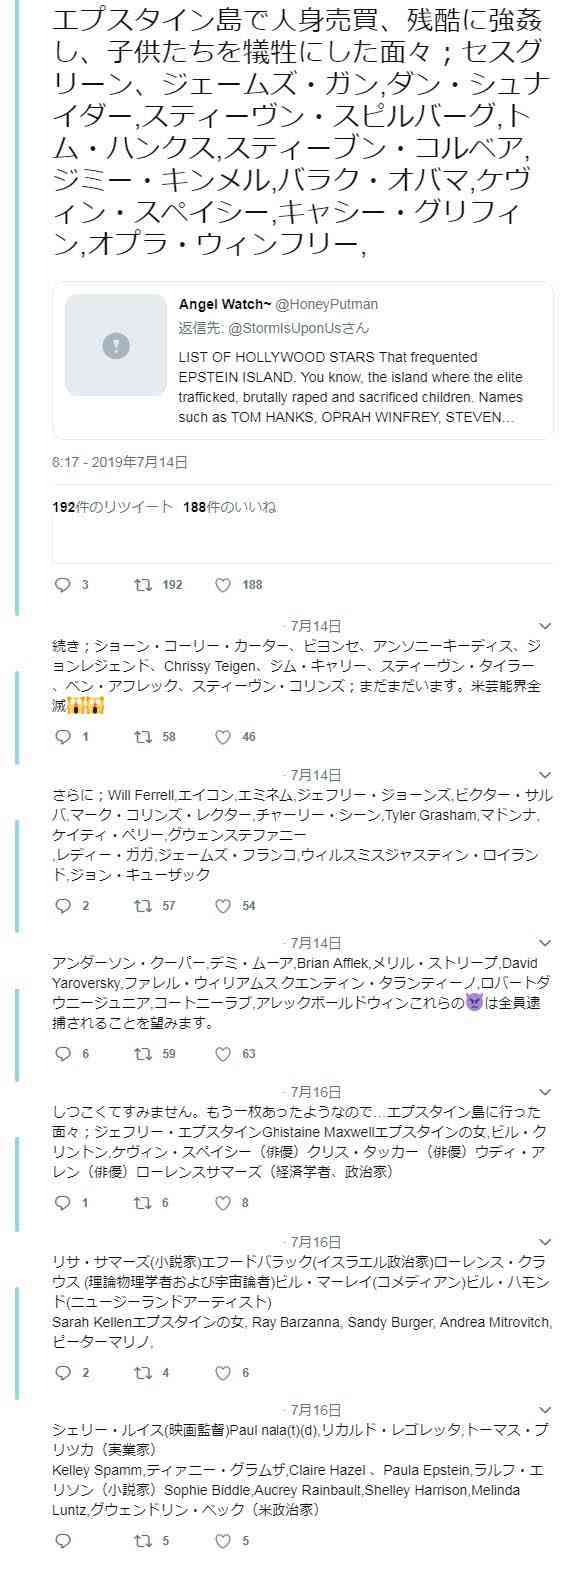The image size is (580, 1576).
Task: Click the reply icon under main tweet
Action: click(62, 585)
